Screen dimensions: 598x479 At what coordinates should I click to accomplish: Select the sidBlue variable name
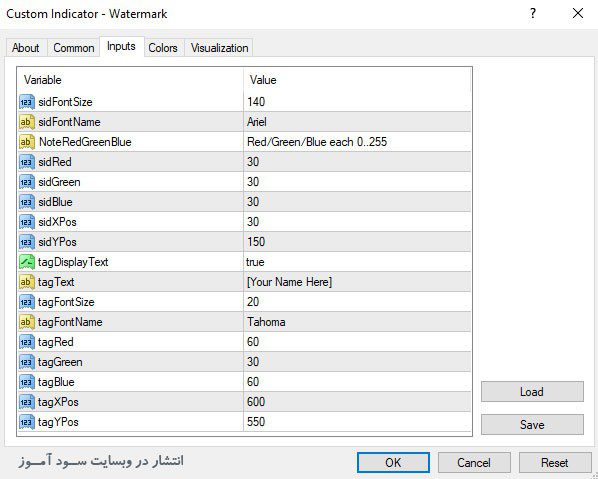coord(55,202)
